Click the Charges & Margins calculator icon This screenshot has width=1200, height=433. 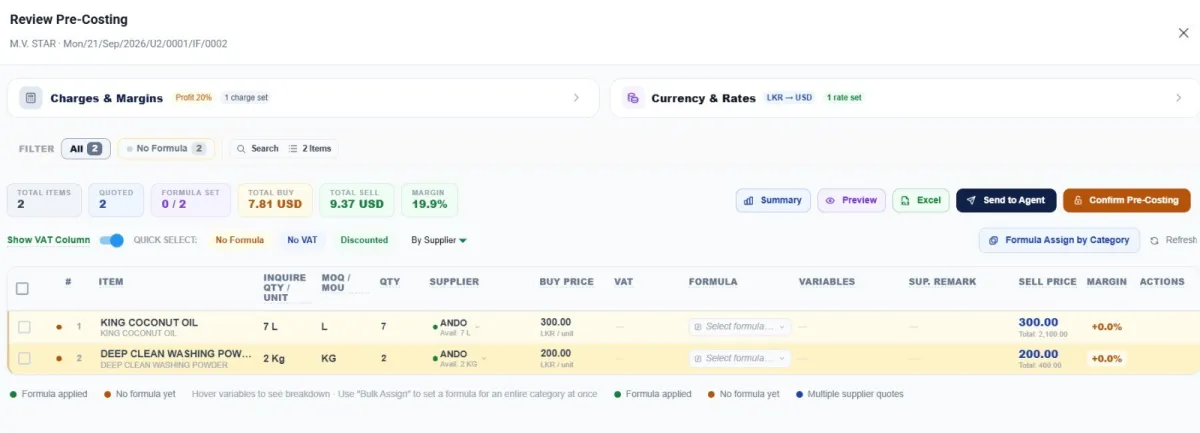31,98
